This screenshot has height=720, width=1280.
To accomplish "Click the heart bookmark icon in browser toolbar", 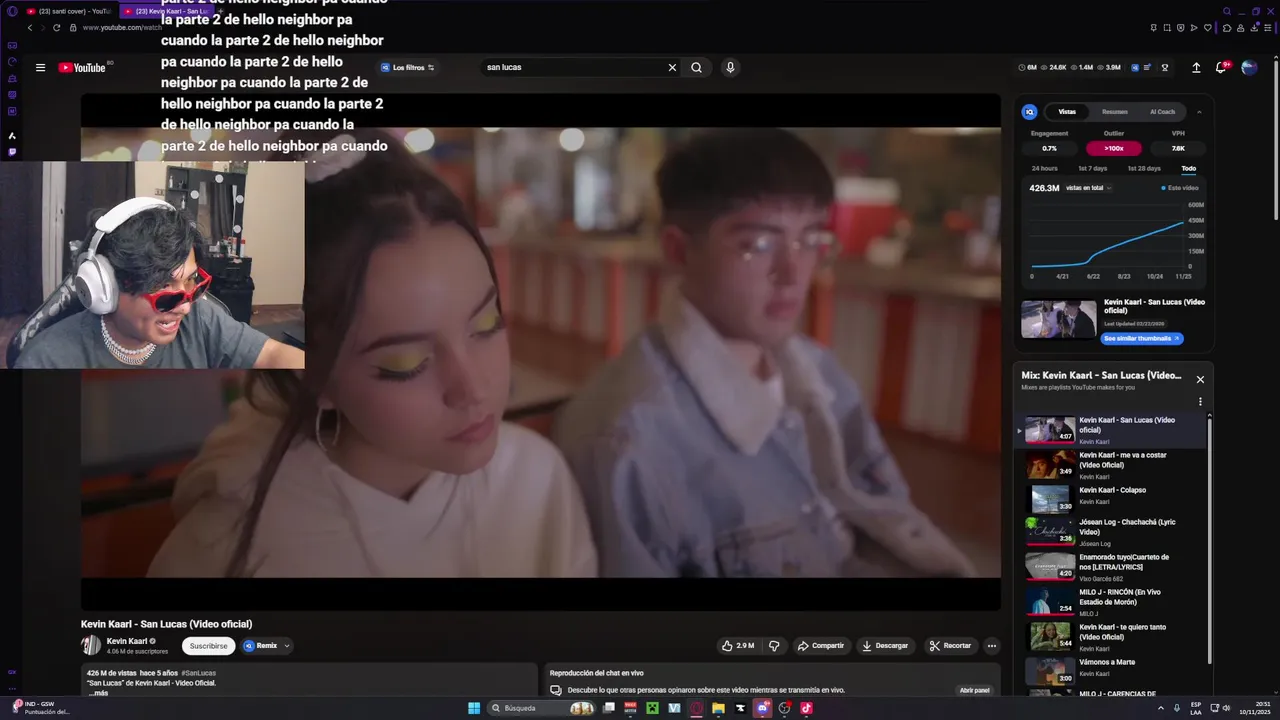I will pyautogui.click(x=1208, y=28).
